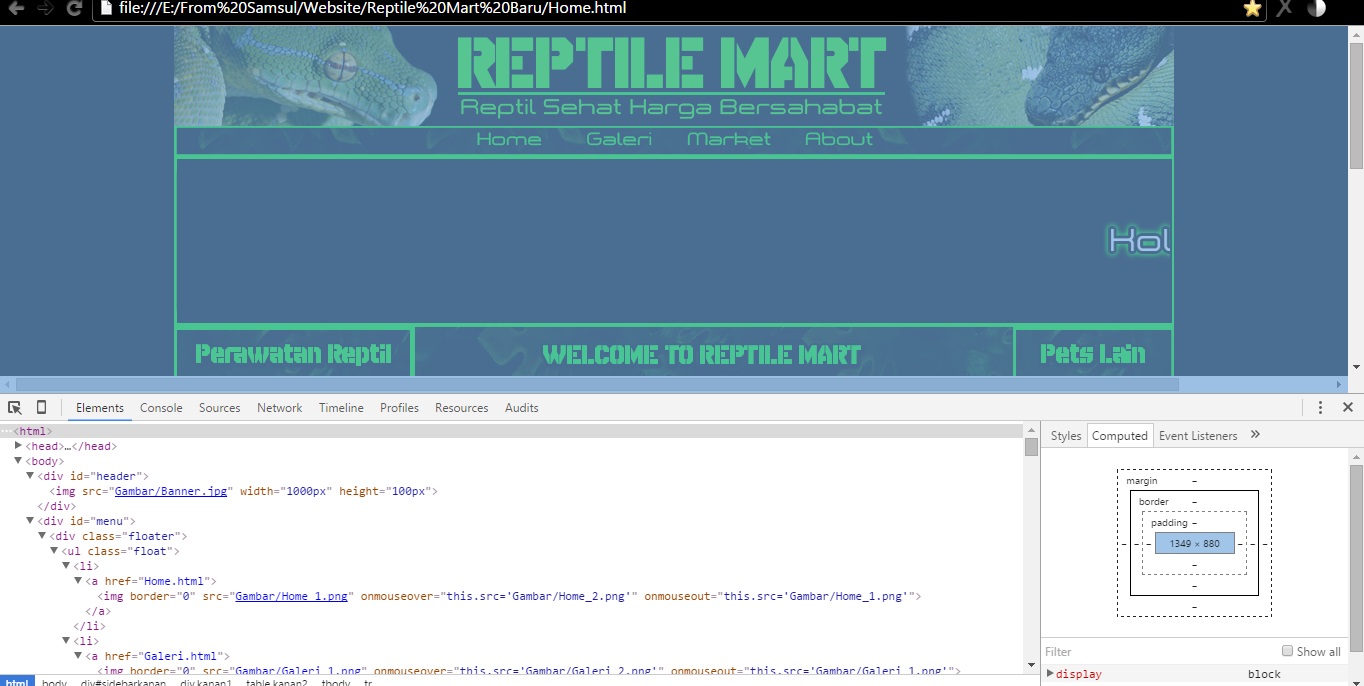
Task: Open the Network panel tab
Action: coord(279,407)
